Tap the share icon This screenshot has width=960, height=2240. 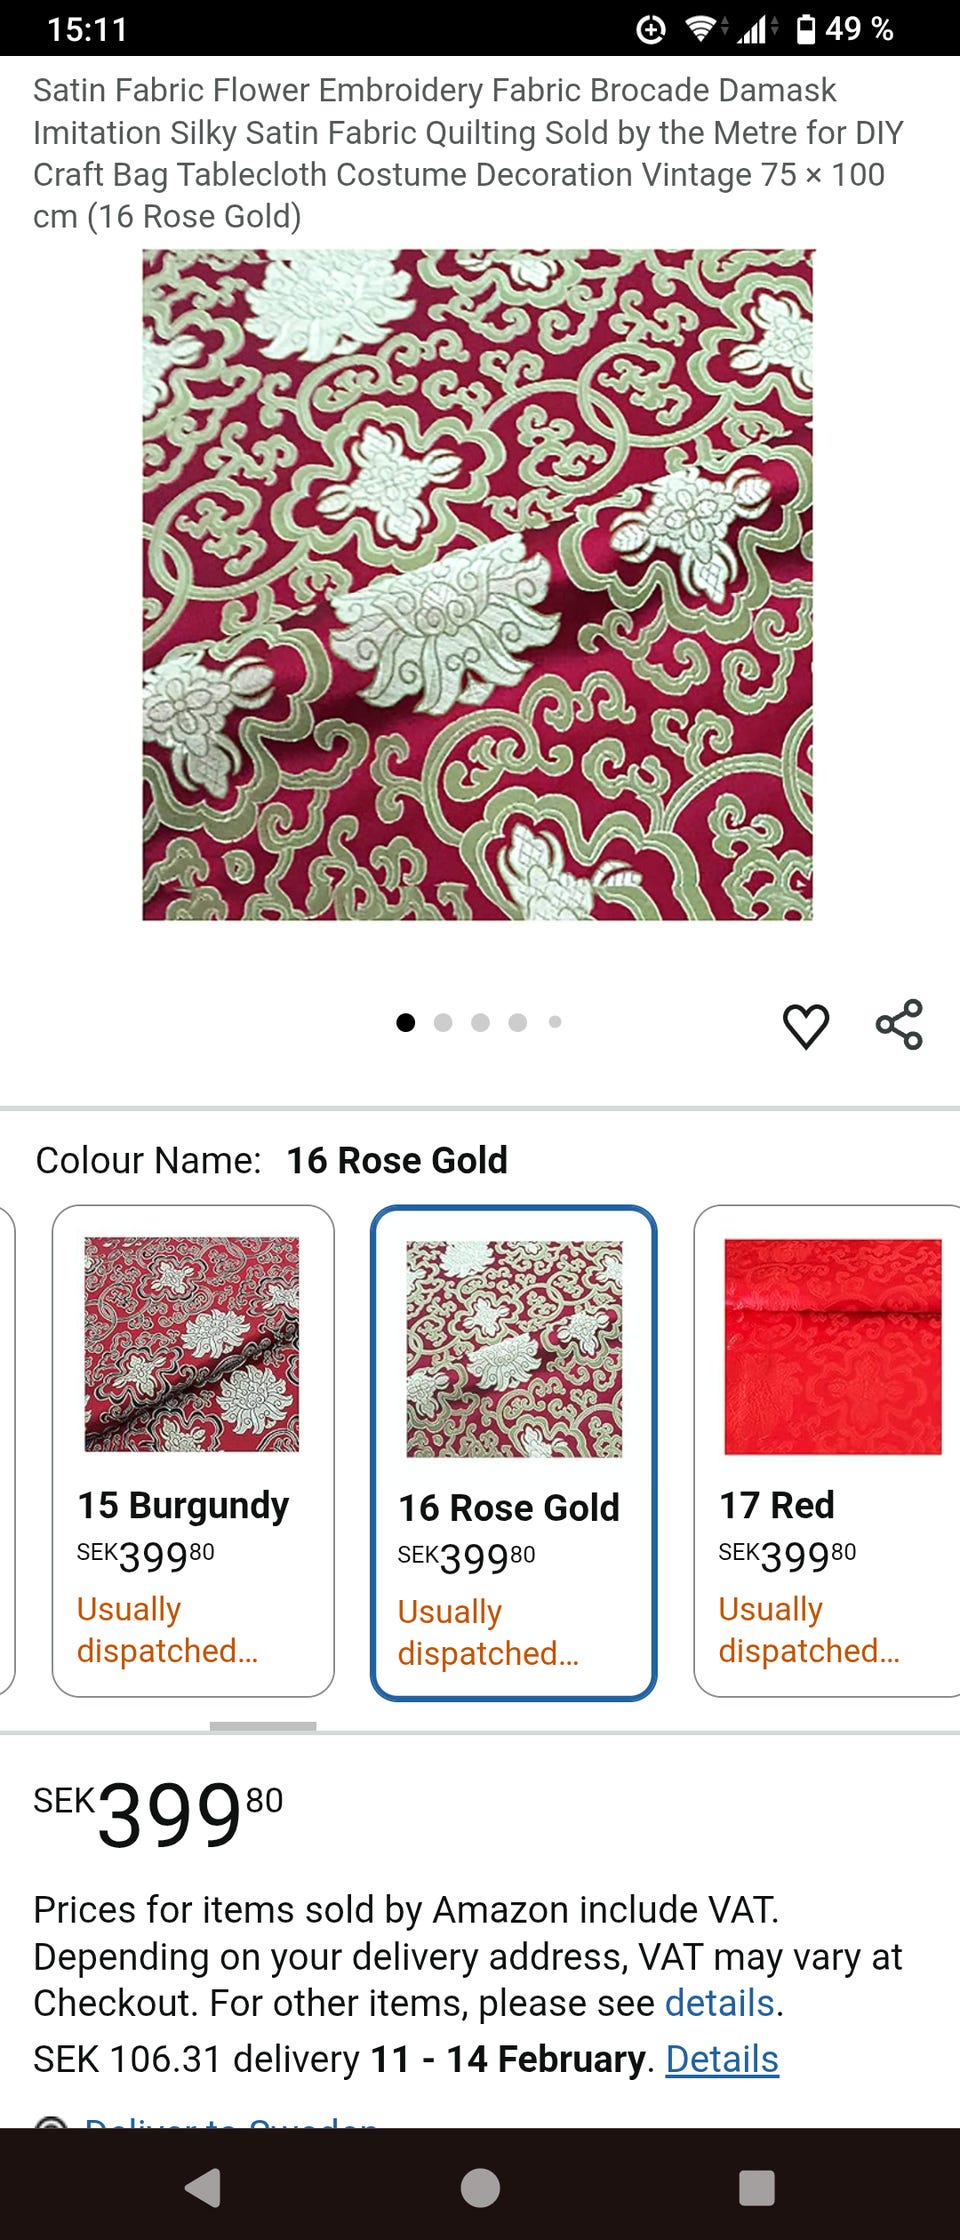point(899,1024)
